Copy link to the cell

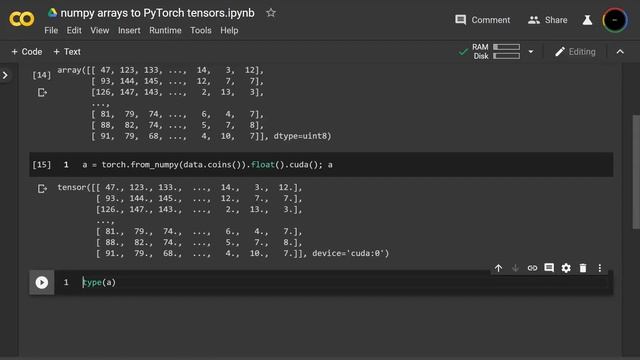532,268
